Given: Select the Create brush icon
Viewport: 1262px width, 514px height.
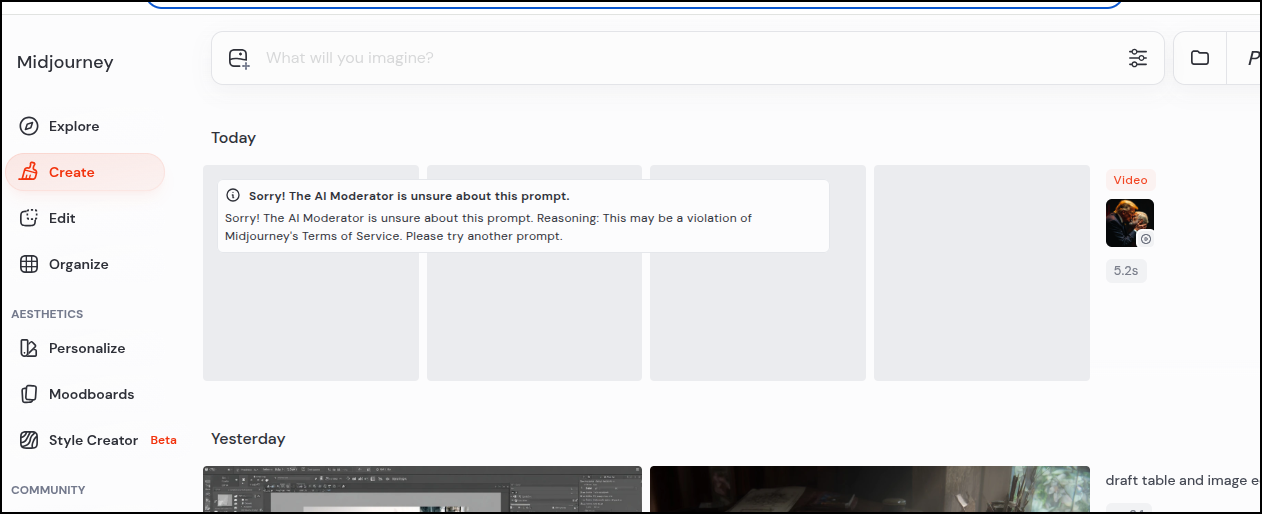Looking at the screenshot, I should point(29,172).
